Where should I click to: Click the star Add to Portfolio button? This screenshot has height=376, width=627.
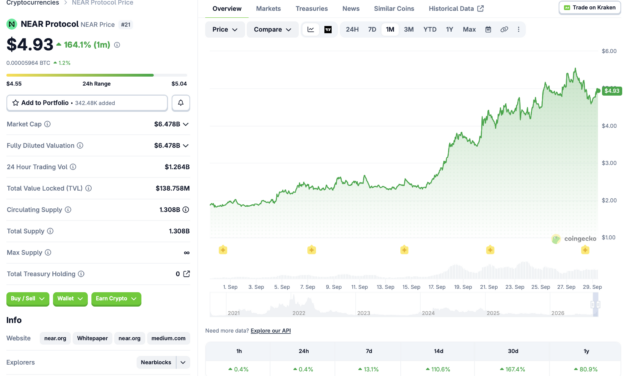coord(87,103)
